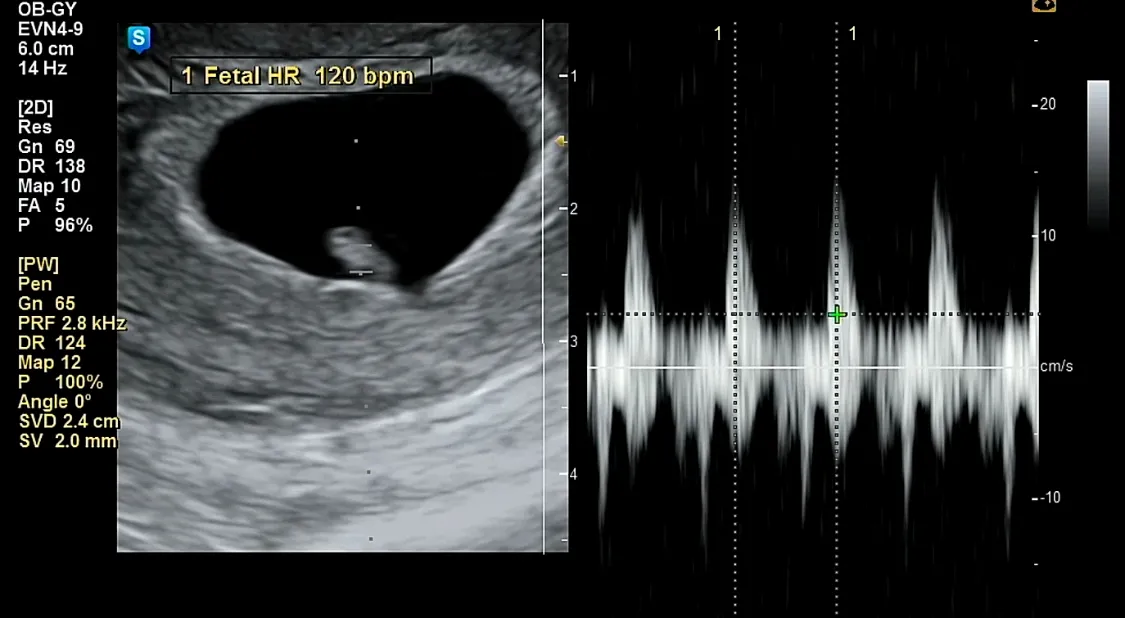Click the cm/s velocity unit label
Image resolution: width=1125 pixels, height=618 pixels.
click(x=1056, y=367)
